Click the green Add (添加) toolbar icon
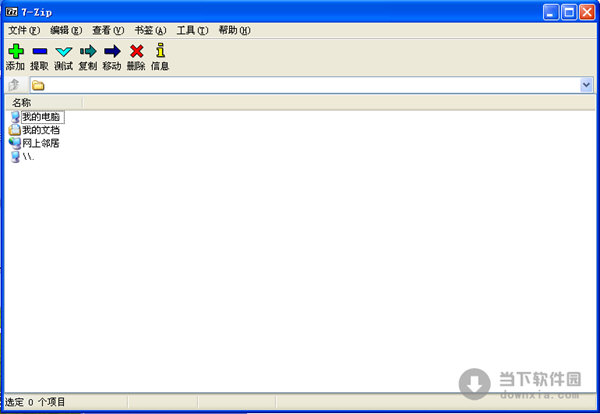600x414 pixels. pyautogui.click(x=16, y=51)
